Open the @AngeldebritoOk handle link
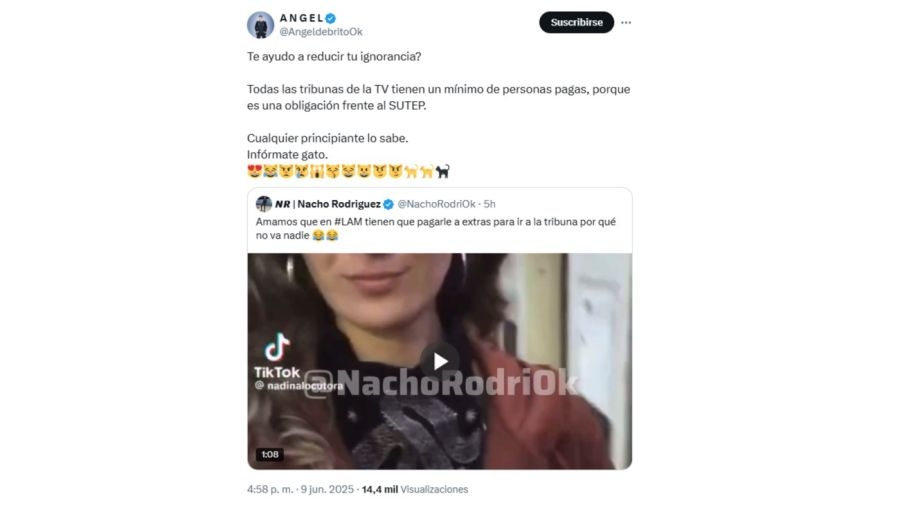Viewport: 900px width, 505px height. [321, 32]
